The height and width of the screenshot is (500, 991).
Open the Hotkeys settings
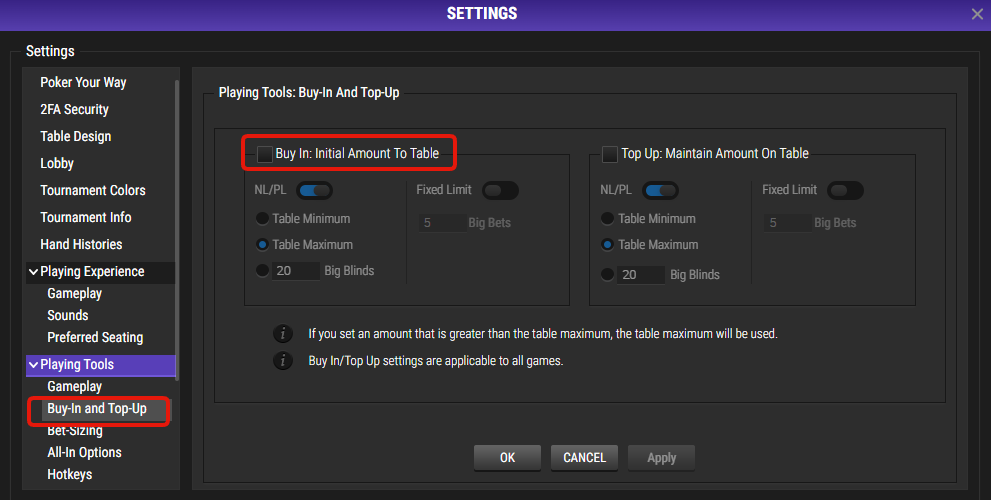pyautogui.click(x=70, y=475)
